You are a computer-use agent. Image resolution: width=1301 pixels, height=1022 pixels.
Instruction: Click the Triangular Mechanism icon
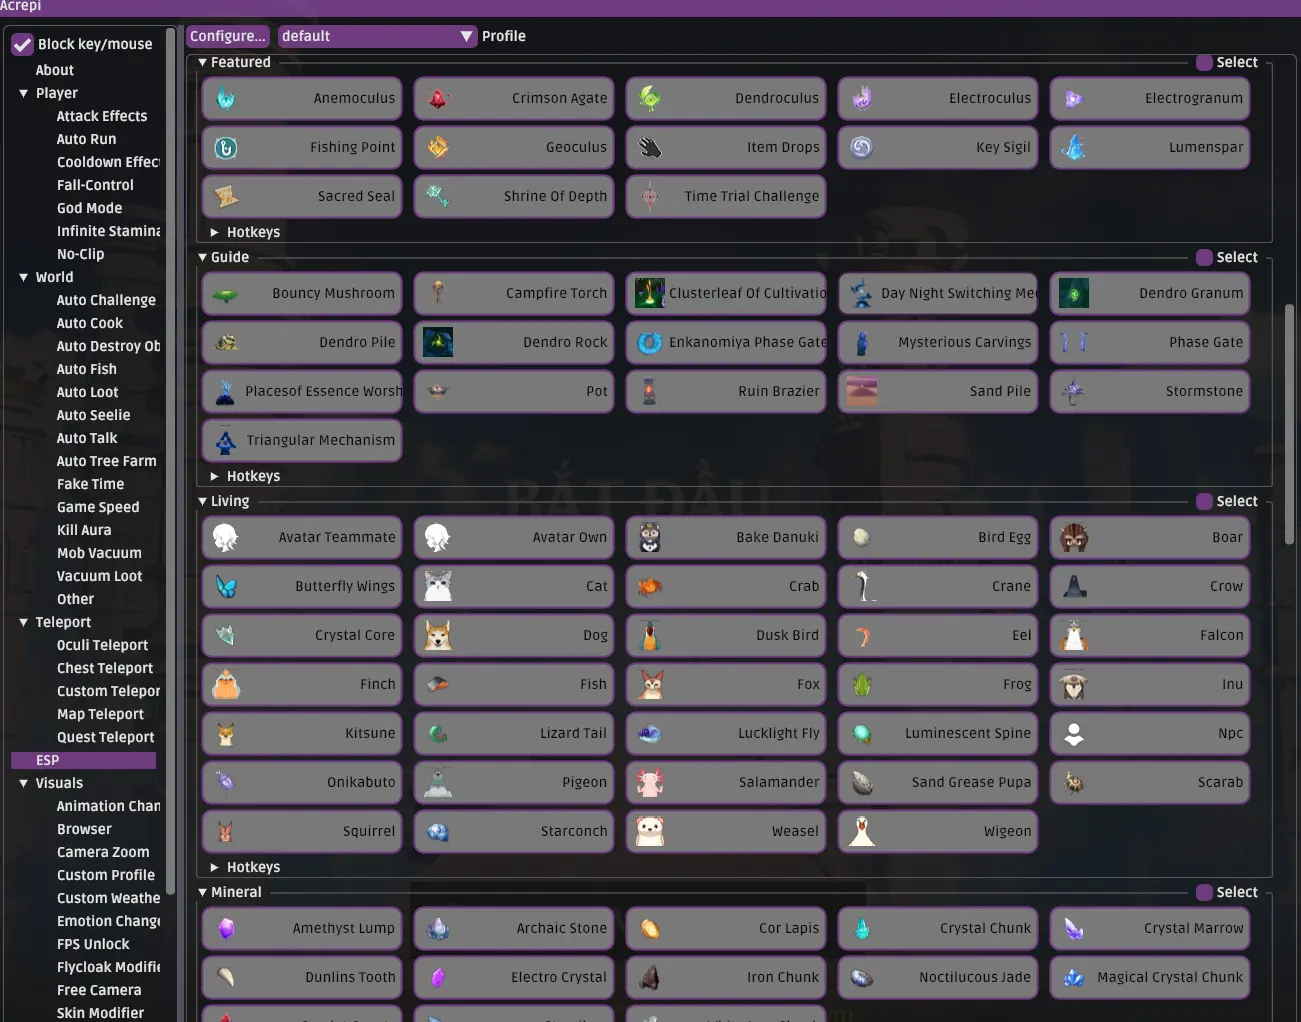tap(226, 440)
